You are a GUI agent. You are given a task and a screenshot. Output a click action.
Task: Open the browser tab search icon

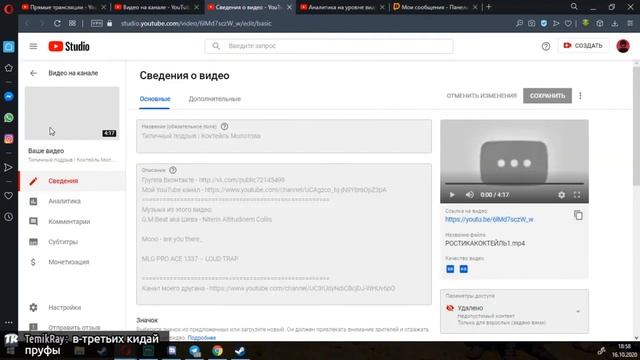pos(574,7)
